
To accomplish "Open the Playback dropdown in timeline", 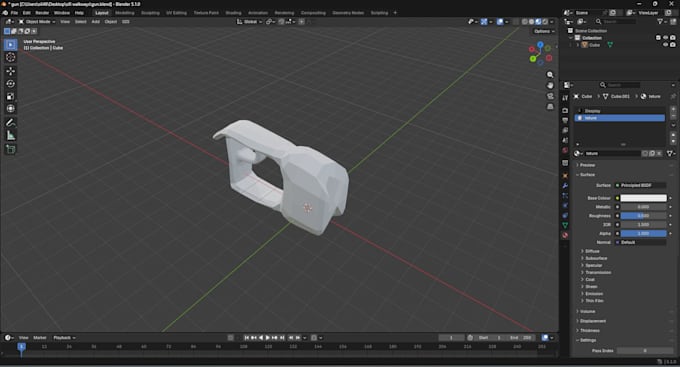I will coord(64,338).
